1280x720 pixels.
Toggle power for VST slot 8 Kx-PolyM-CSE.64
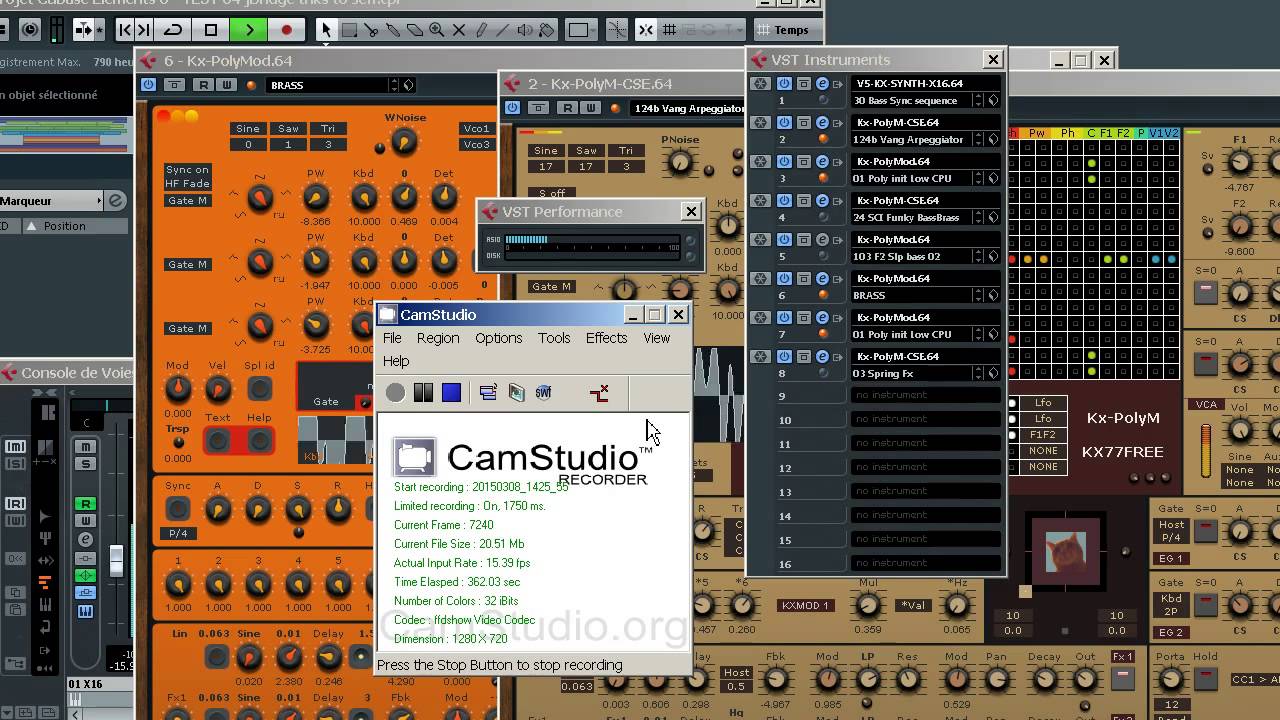click(784, 357)
